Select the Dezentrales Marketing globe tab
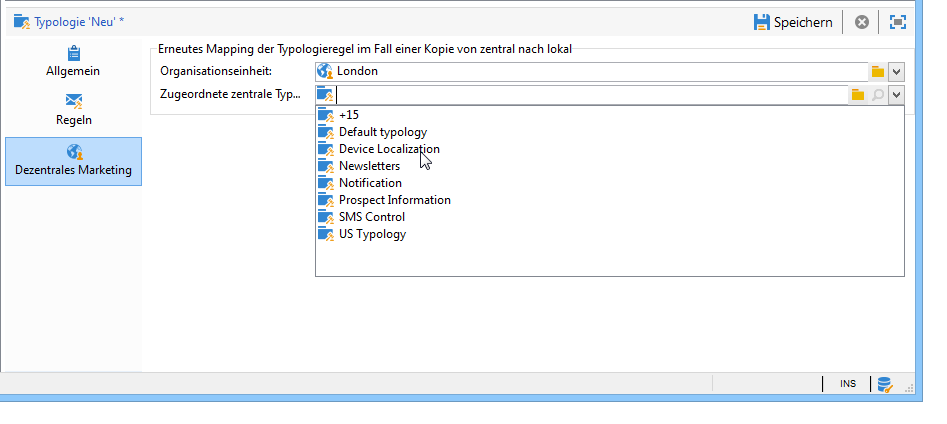The height and width of the screenshot is (424, 947). (x=74, y=161)
